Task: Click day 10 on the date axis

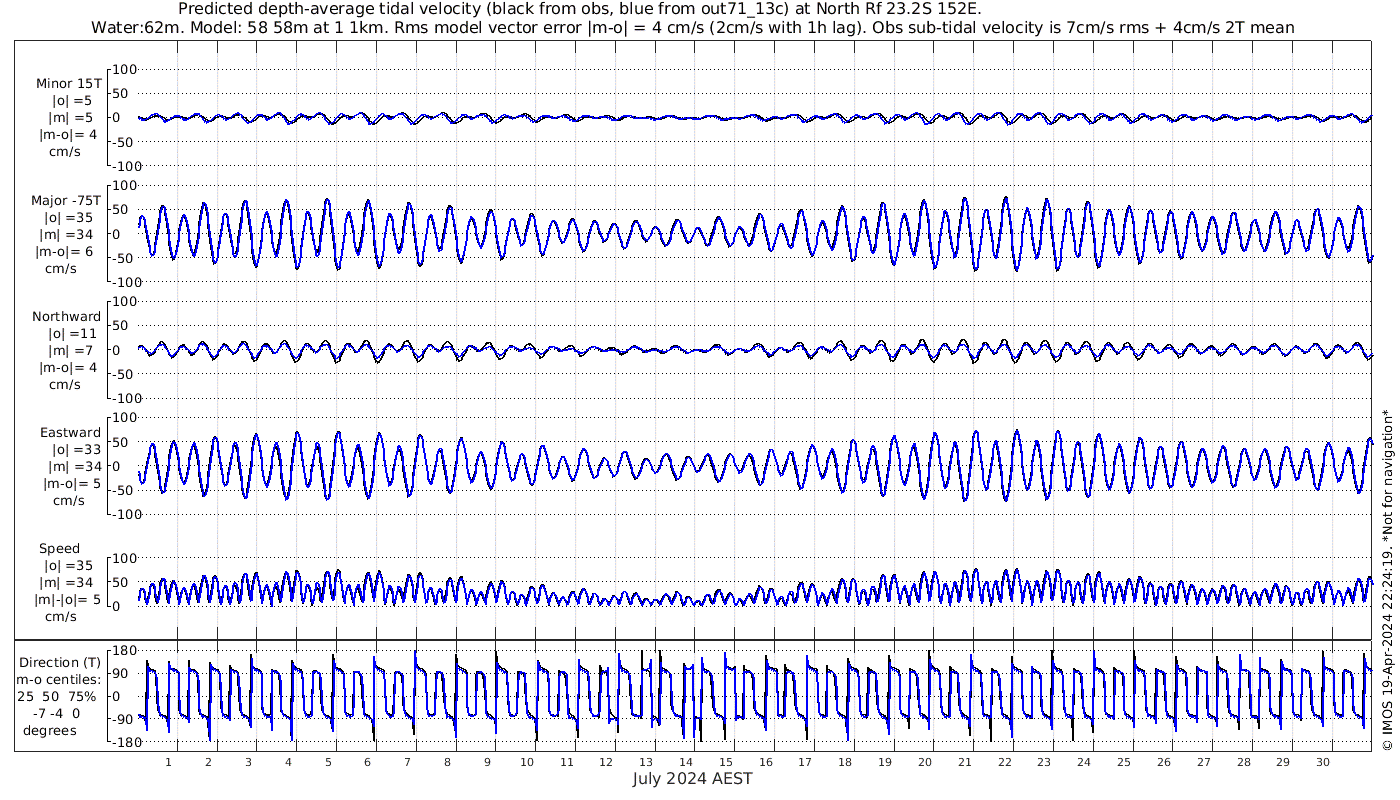Action: point(527,762)
